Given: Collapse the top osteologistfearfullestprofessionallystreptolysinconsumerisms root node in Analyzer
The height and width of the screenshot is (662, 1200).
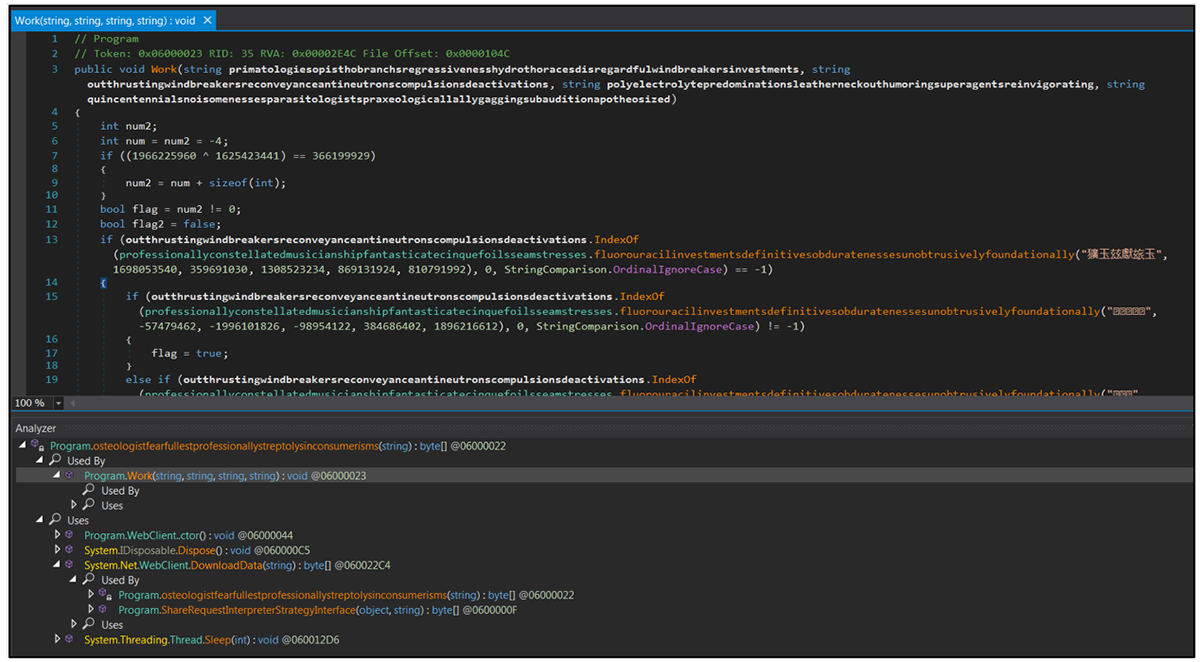Looking at the screenshot, I should click(x=23, y=446).
